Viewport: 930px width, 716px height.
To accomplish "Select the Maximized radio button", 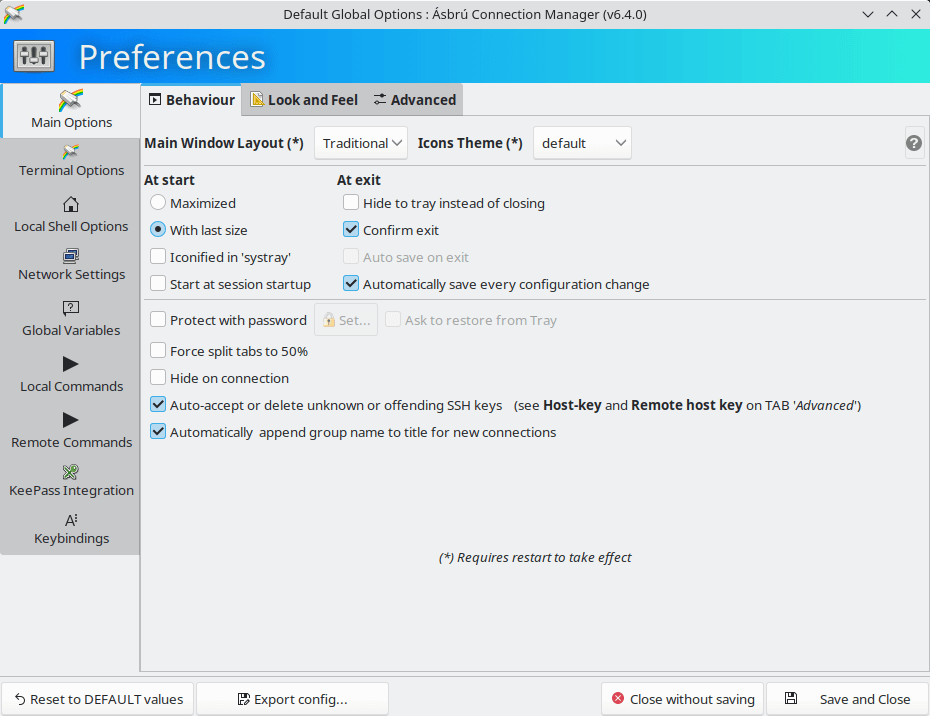I will coord(158,202).
